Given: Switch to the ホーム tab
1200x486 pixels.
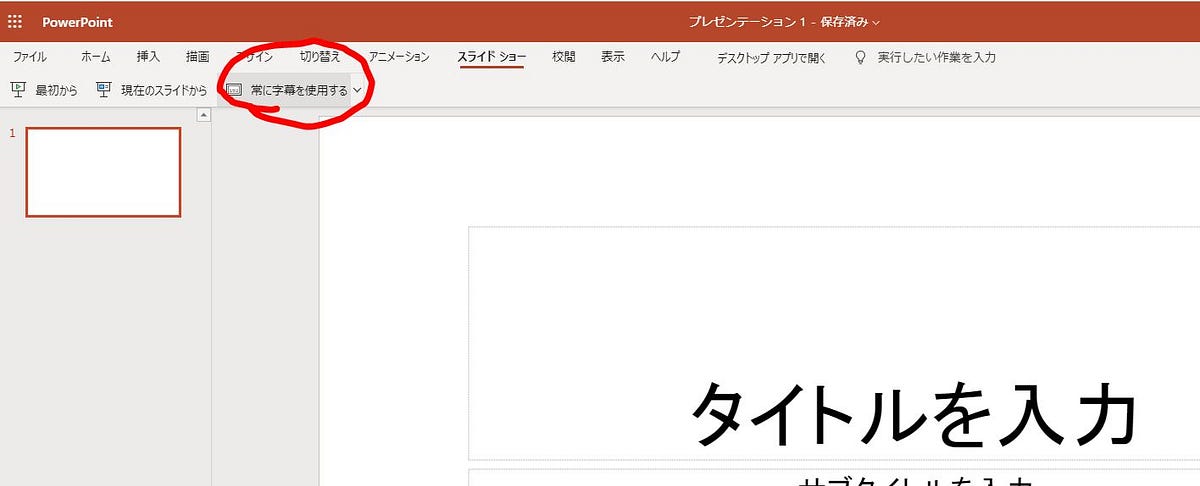Looking at the screenshot, I should pos(96,57).
